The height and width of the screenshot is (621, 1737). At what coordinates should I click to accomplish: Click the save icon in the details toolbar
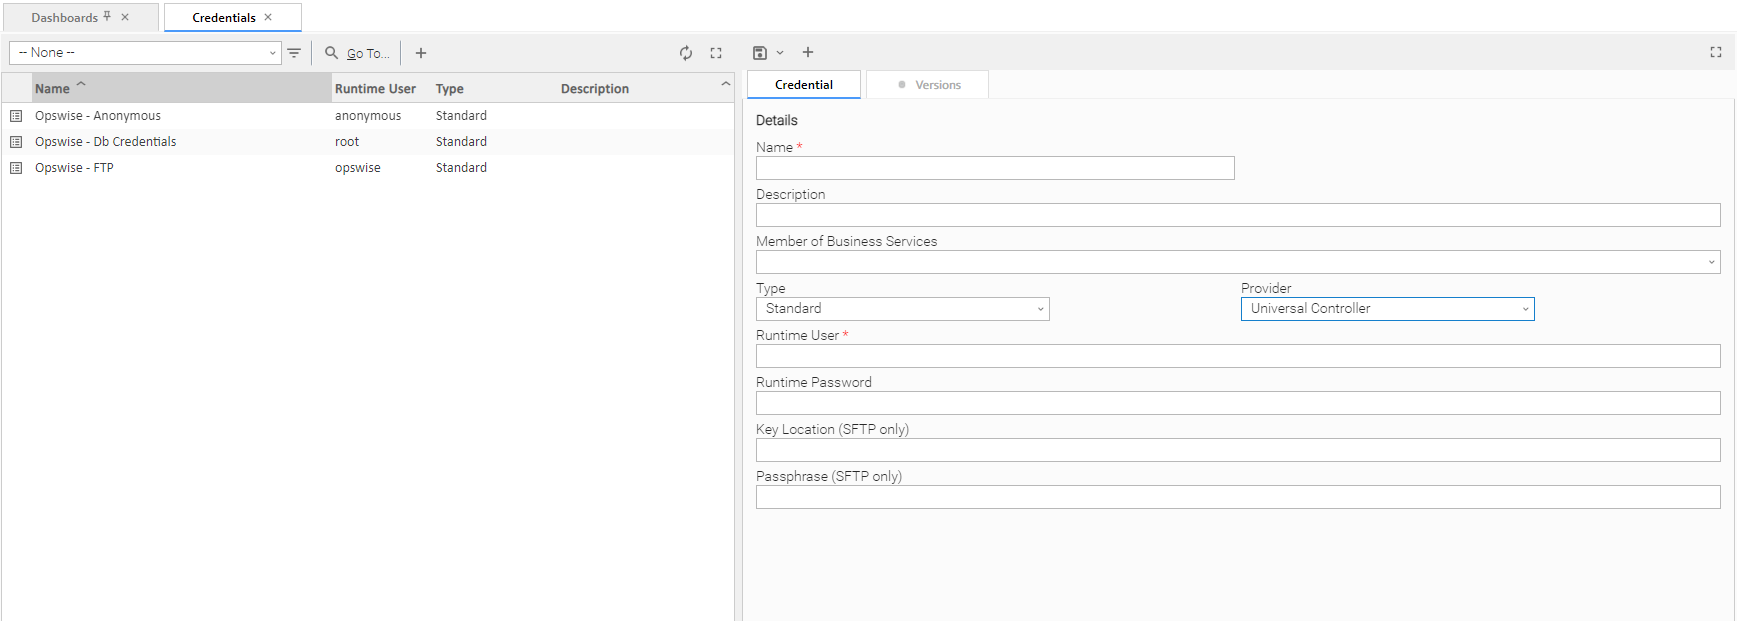760,53
